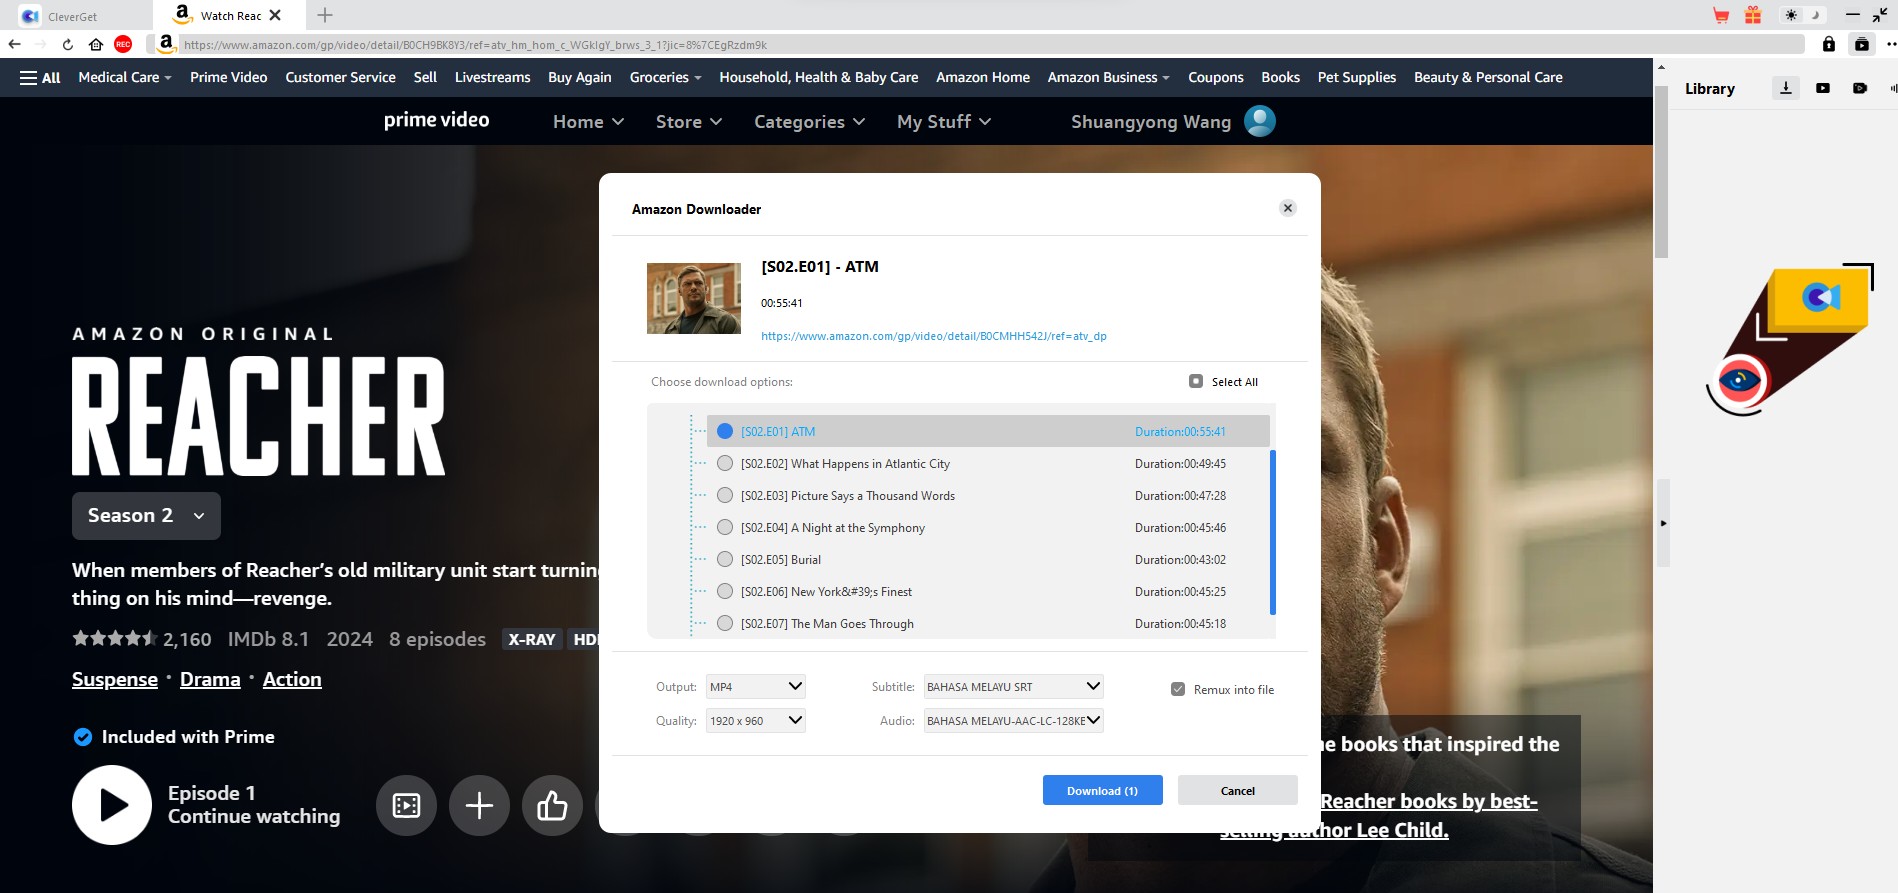Switch to dark mode moon icon
Viewport: 1898px width, 893px height.
click(x=1815, y=15)
